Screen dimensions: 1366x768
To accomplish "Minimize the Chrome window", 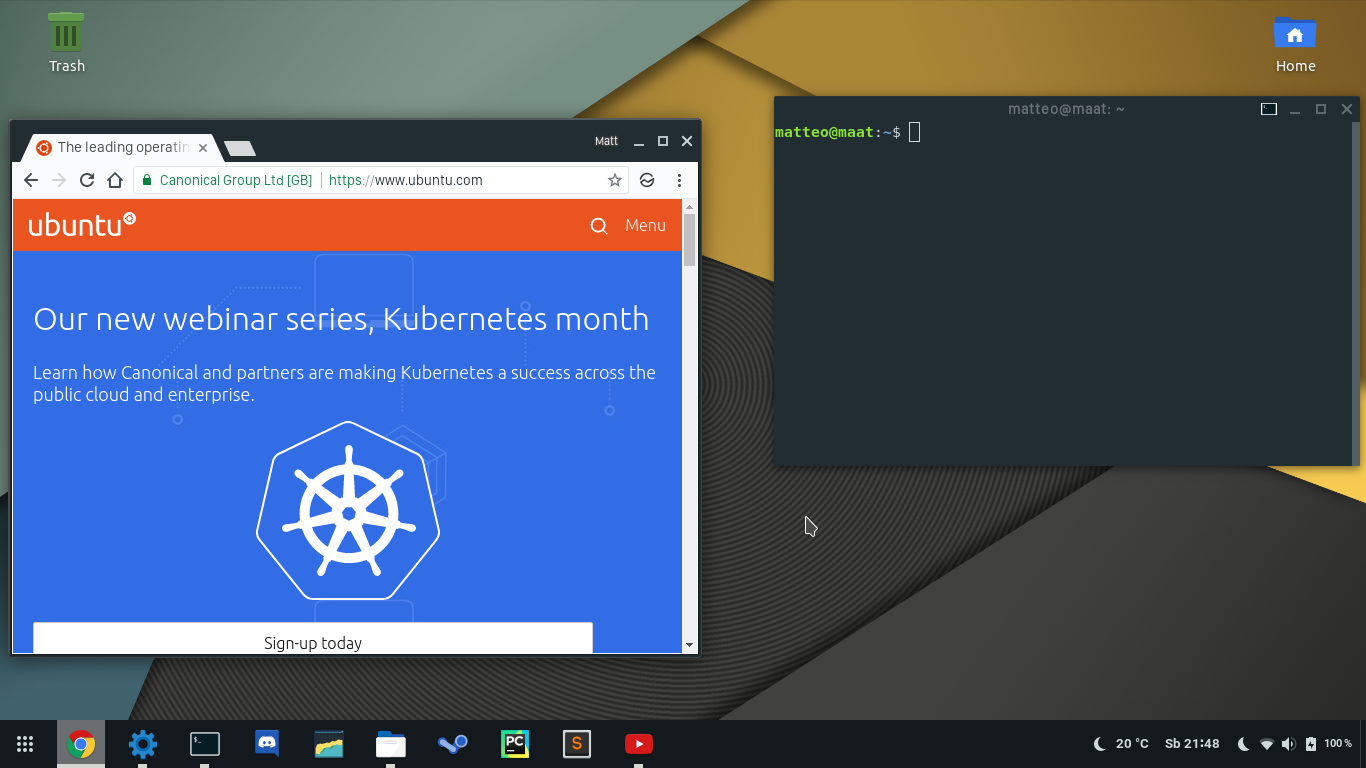I will point(638,142).
